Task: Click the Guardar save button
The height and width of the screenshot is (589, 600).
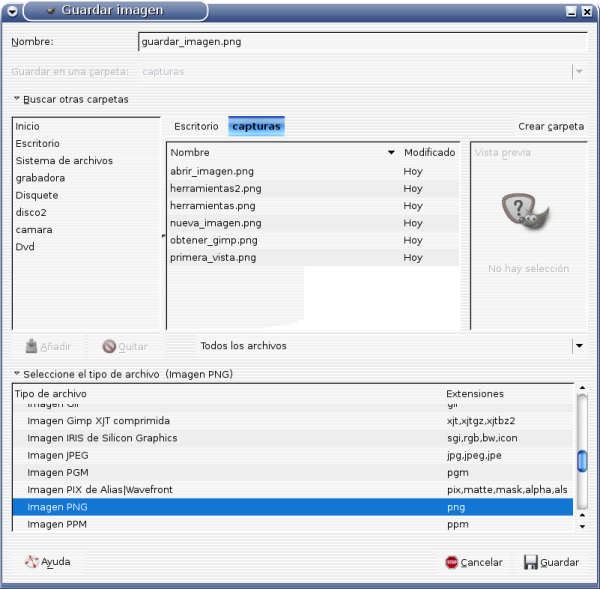Action: click(x=551, y=562)
